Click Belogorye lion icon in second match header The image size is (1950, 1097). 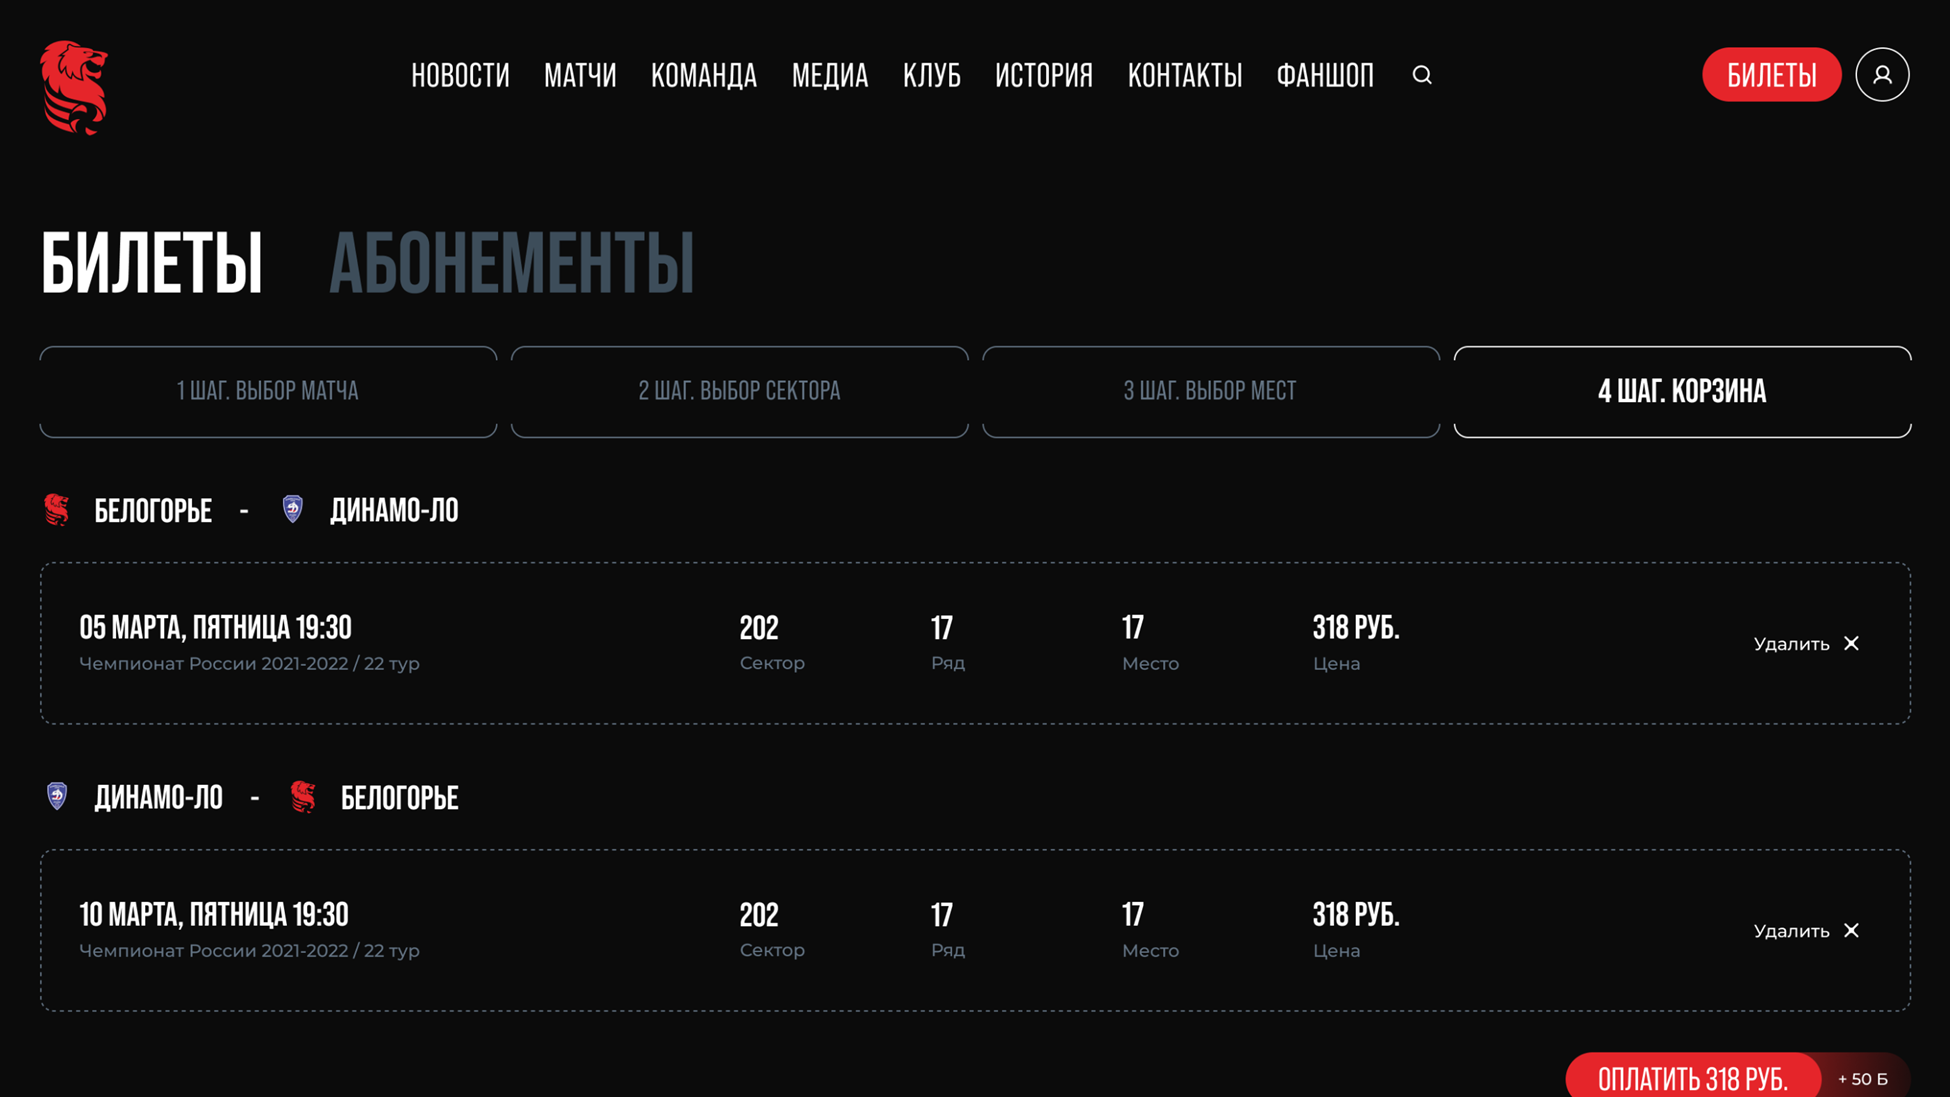[303, 797]
